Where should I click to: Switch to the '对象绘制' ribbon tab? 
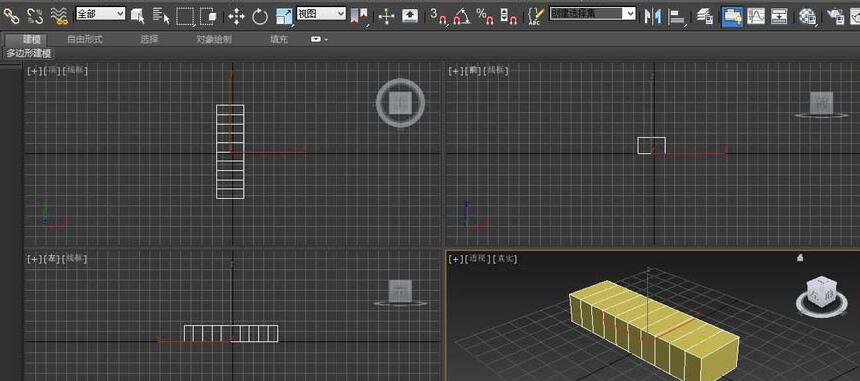pyautogui.click(x=214, y=39)
